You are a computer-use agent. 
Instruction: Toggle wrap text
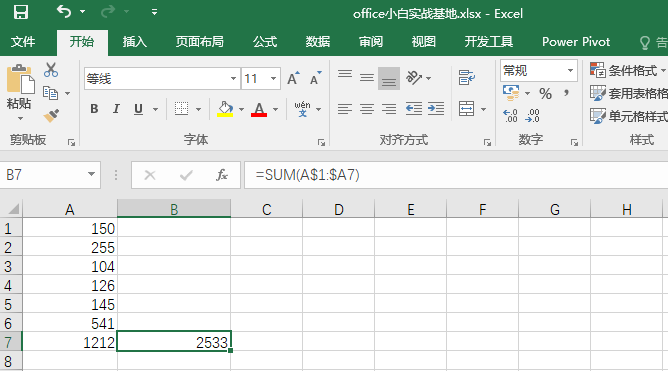(467, 78)
